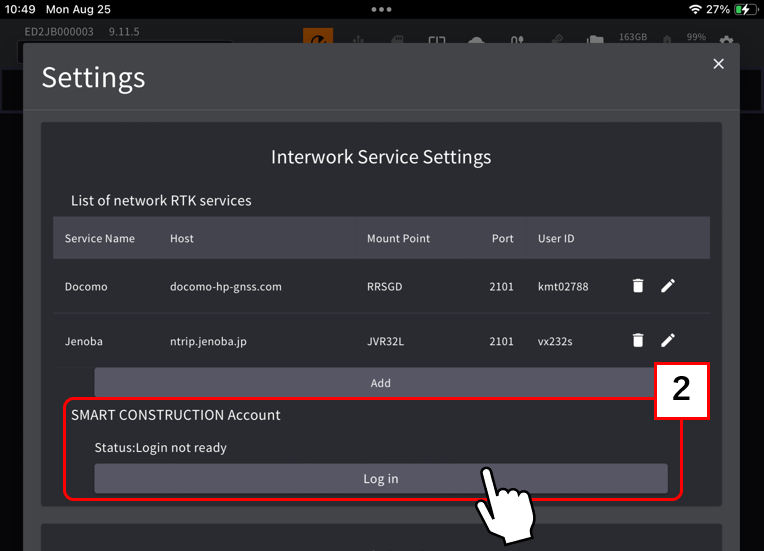
Task: Select host ntrip.jenoba.jp
Action: [x=208, y=341]
